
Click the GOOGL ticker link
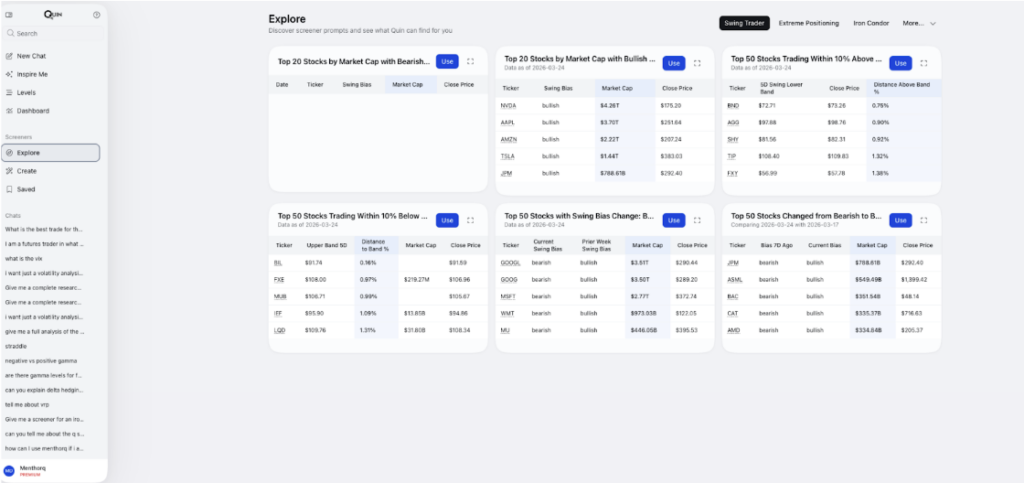click(x=511, y=262)
